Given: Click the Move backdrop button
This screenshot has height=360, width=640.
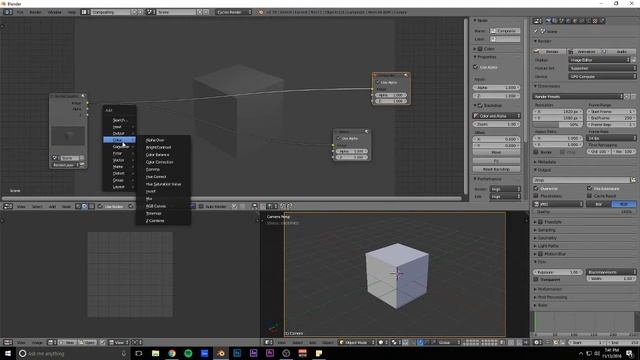Looking at the screenshot, I should click(x=496, y=152).
